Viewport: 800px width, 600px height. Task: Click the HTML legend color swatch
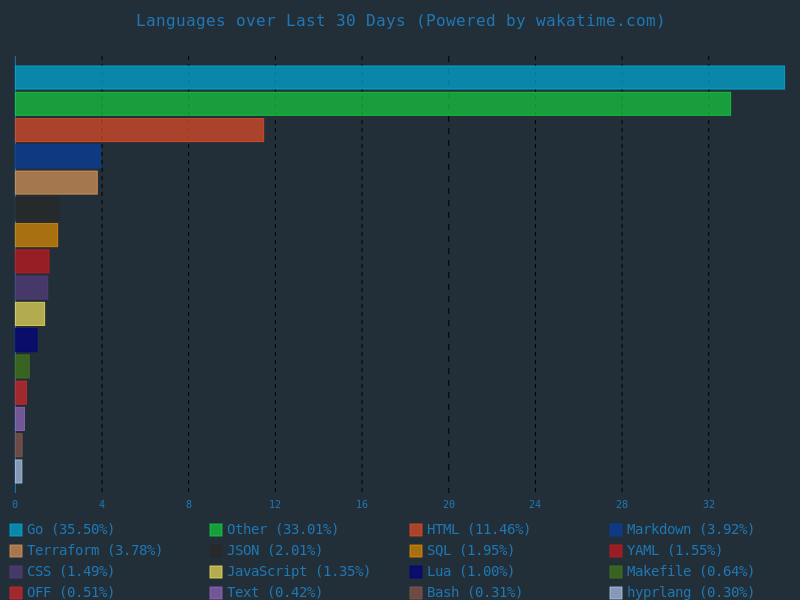pos(416,530)
